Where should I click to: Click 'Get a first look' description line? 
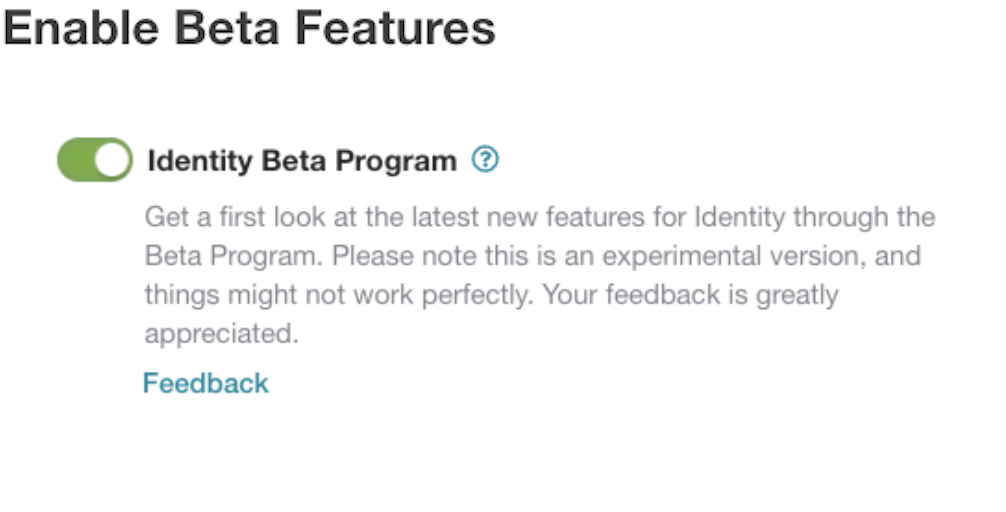coord(540,218)
